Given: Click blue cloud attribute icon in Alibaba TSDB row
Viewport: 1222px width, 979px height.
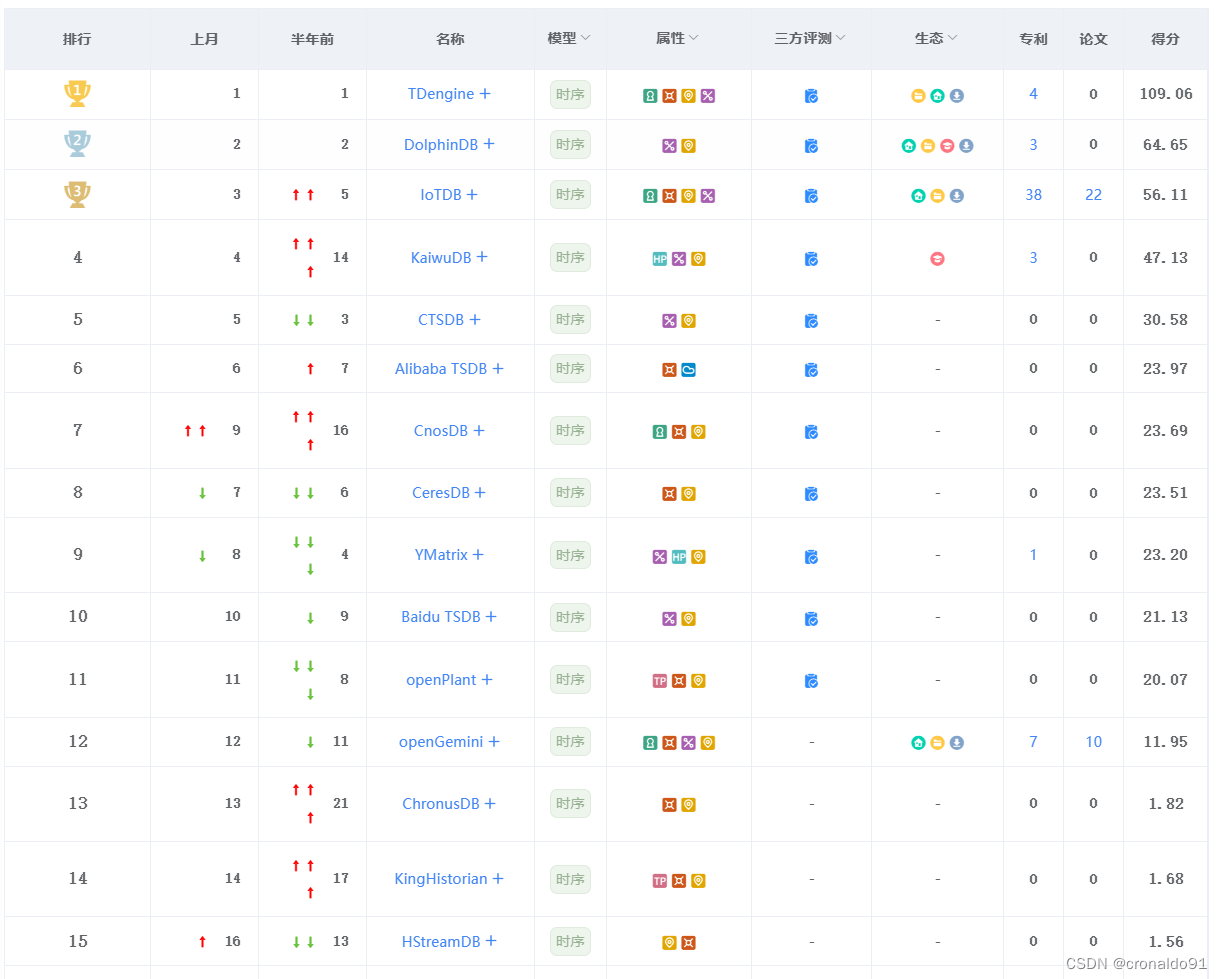Looking at the screenshot, I should pyautogui.click(x=688, y=370).
